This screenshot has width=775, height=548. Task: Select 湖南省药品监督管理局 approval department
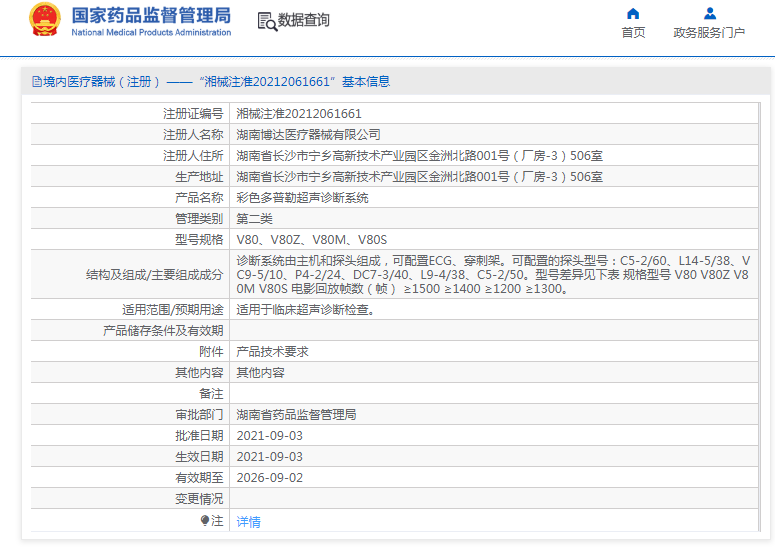(x=297, y=415)
